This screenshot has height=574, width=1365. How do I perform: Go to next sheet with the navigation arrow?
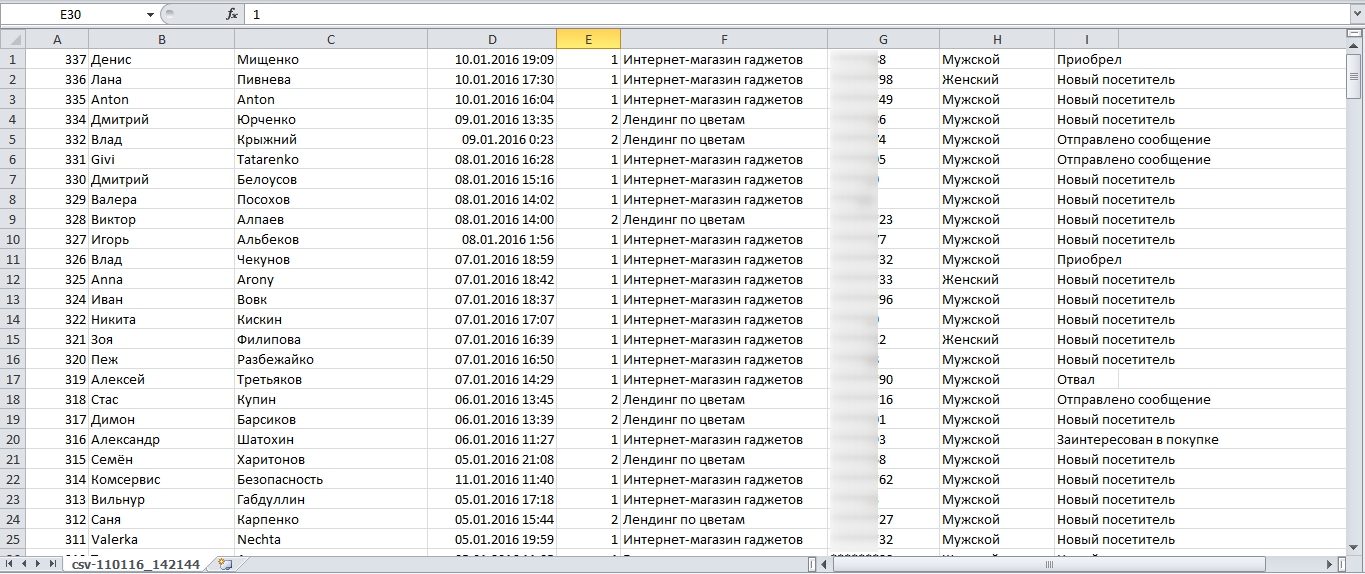point(38,564)
